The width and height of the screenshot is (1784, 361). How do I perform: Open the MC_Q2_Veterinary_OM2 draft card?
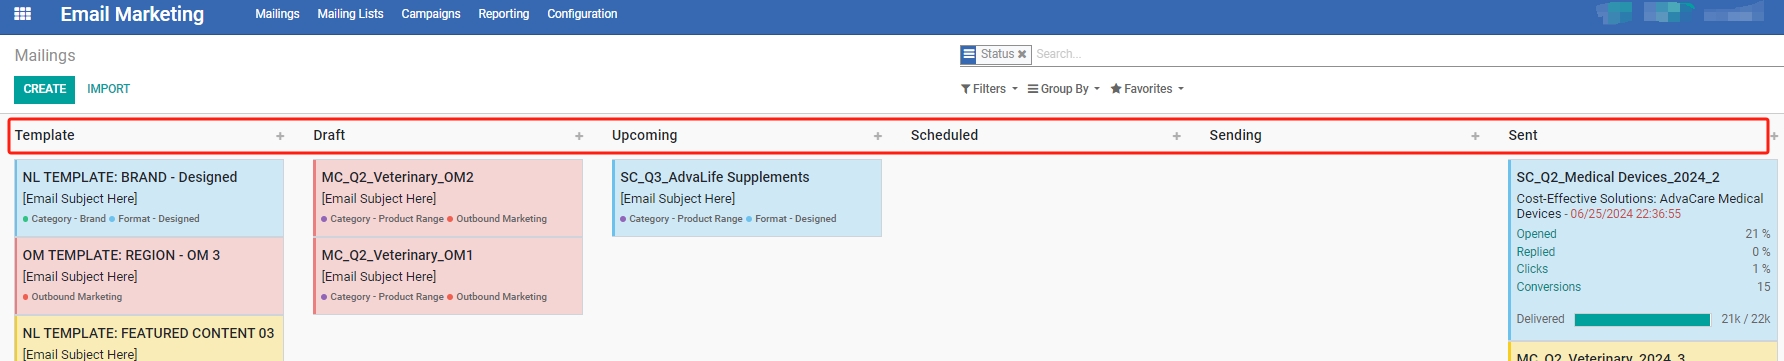tap(447, 198)
